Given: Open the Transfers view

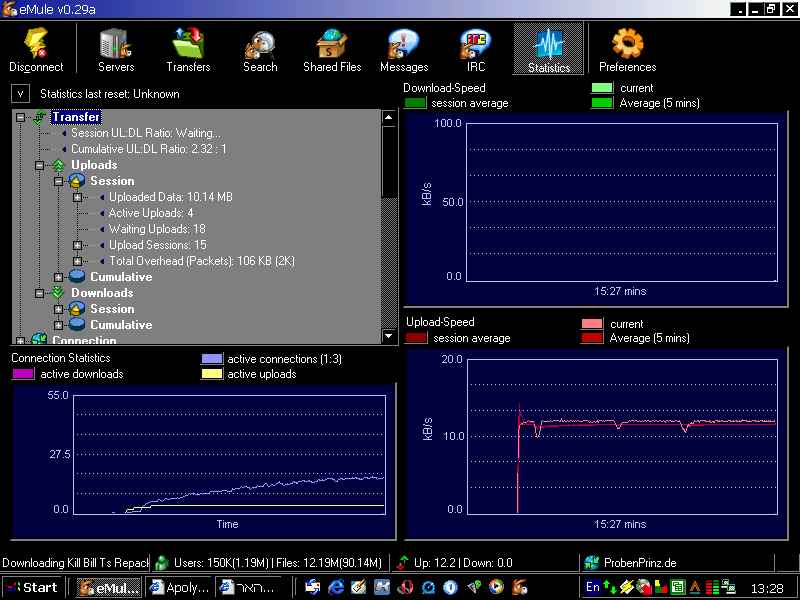Looking at the screenshot, I should [x=188, y=50].
